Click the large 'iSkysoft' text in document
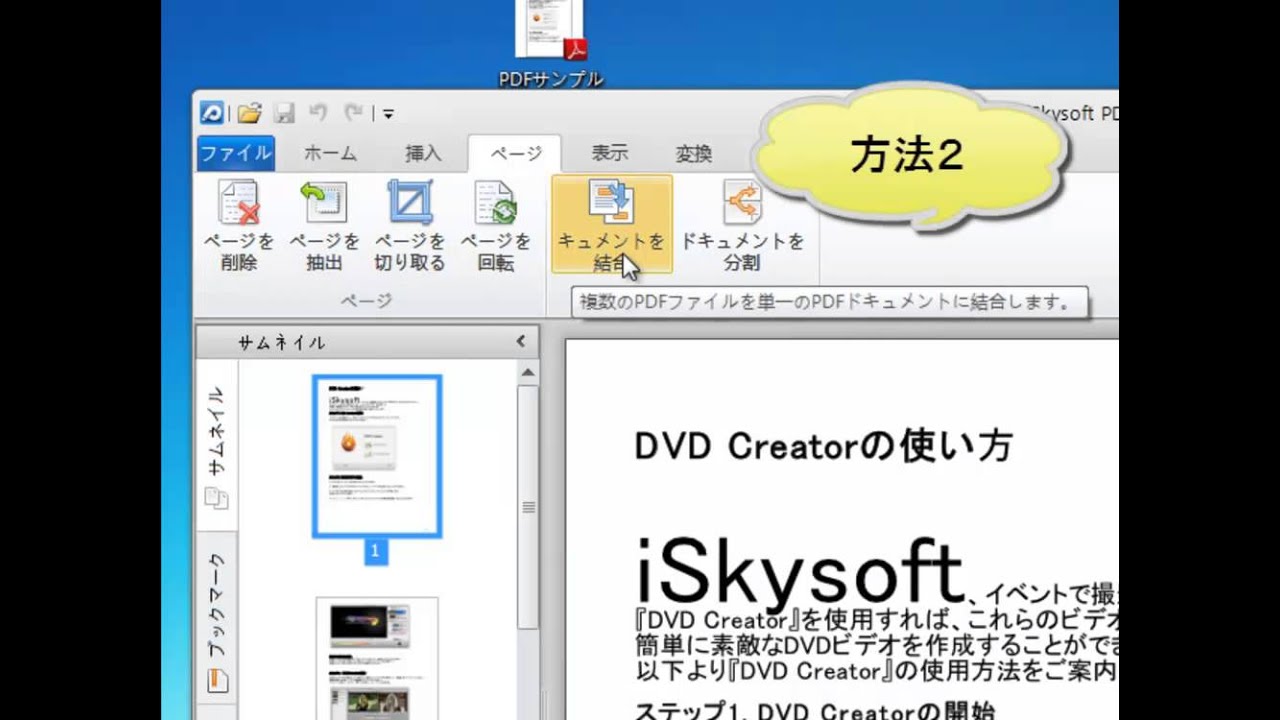 click(799, 574)
